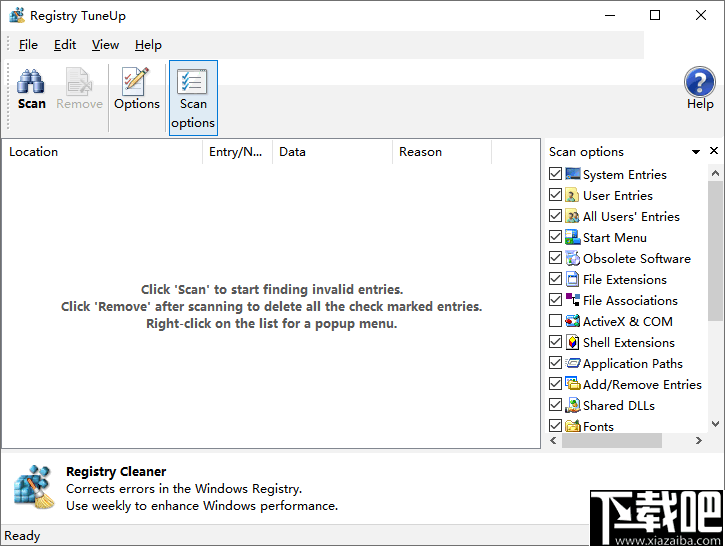Click the System Entries monitor icon
Viewport: 725px width, 546px height.
click(572, 174)
